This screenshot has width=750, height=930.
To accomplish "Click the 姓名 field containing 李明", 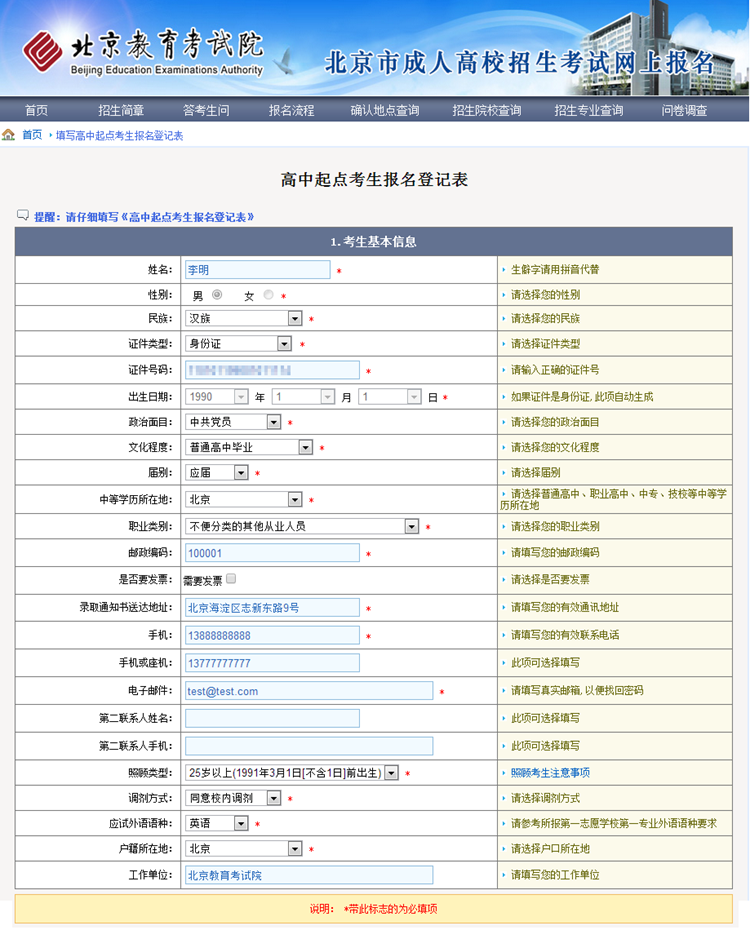I will [x=258, y=270].
